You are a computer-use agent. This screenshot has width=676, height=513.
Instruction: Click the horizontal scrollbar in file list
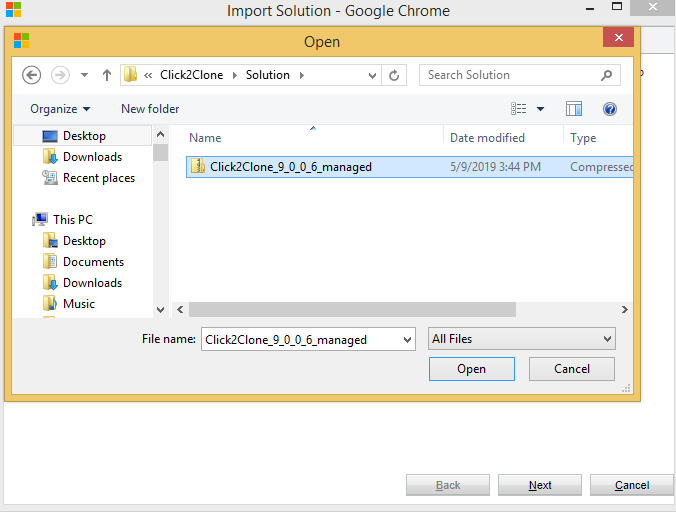tap(352, 309)
